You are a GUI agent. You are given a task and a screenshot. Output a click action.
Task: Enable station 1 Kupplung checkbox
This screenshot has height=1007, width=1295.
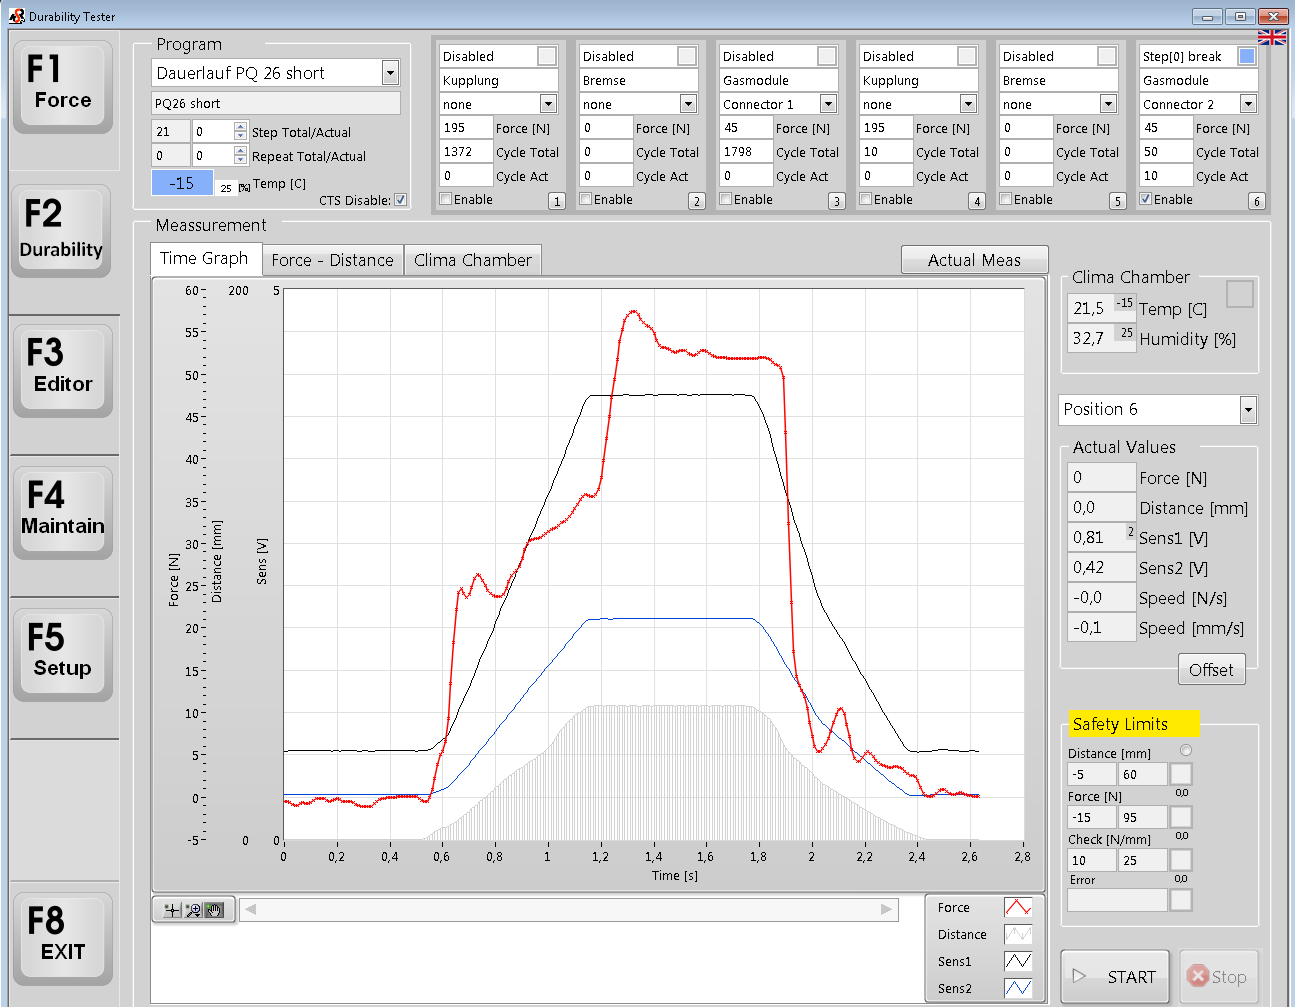tap(446, 199)
